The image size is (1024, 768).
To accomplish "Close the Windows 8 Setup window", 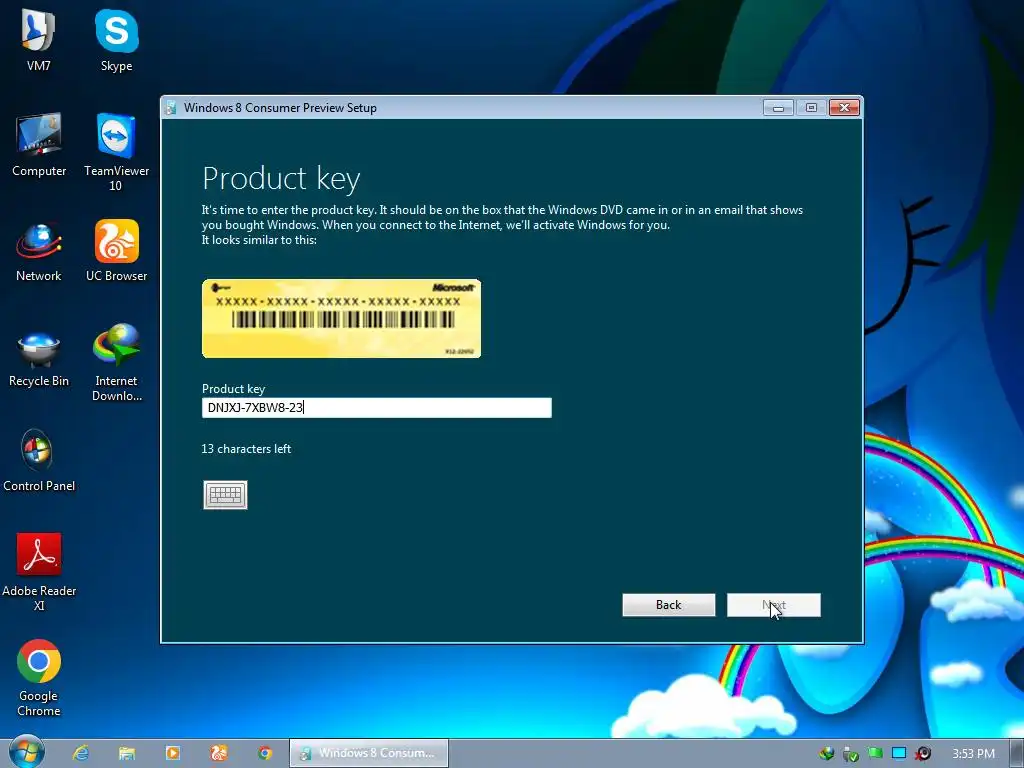I will point(844,108).
